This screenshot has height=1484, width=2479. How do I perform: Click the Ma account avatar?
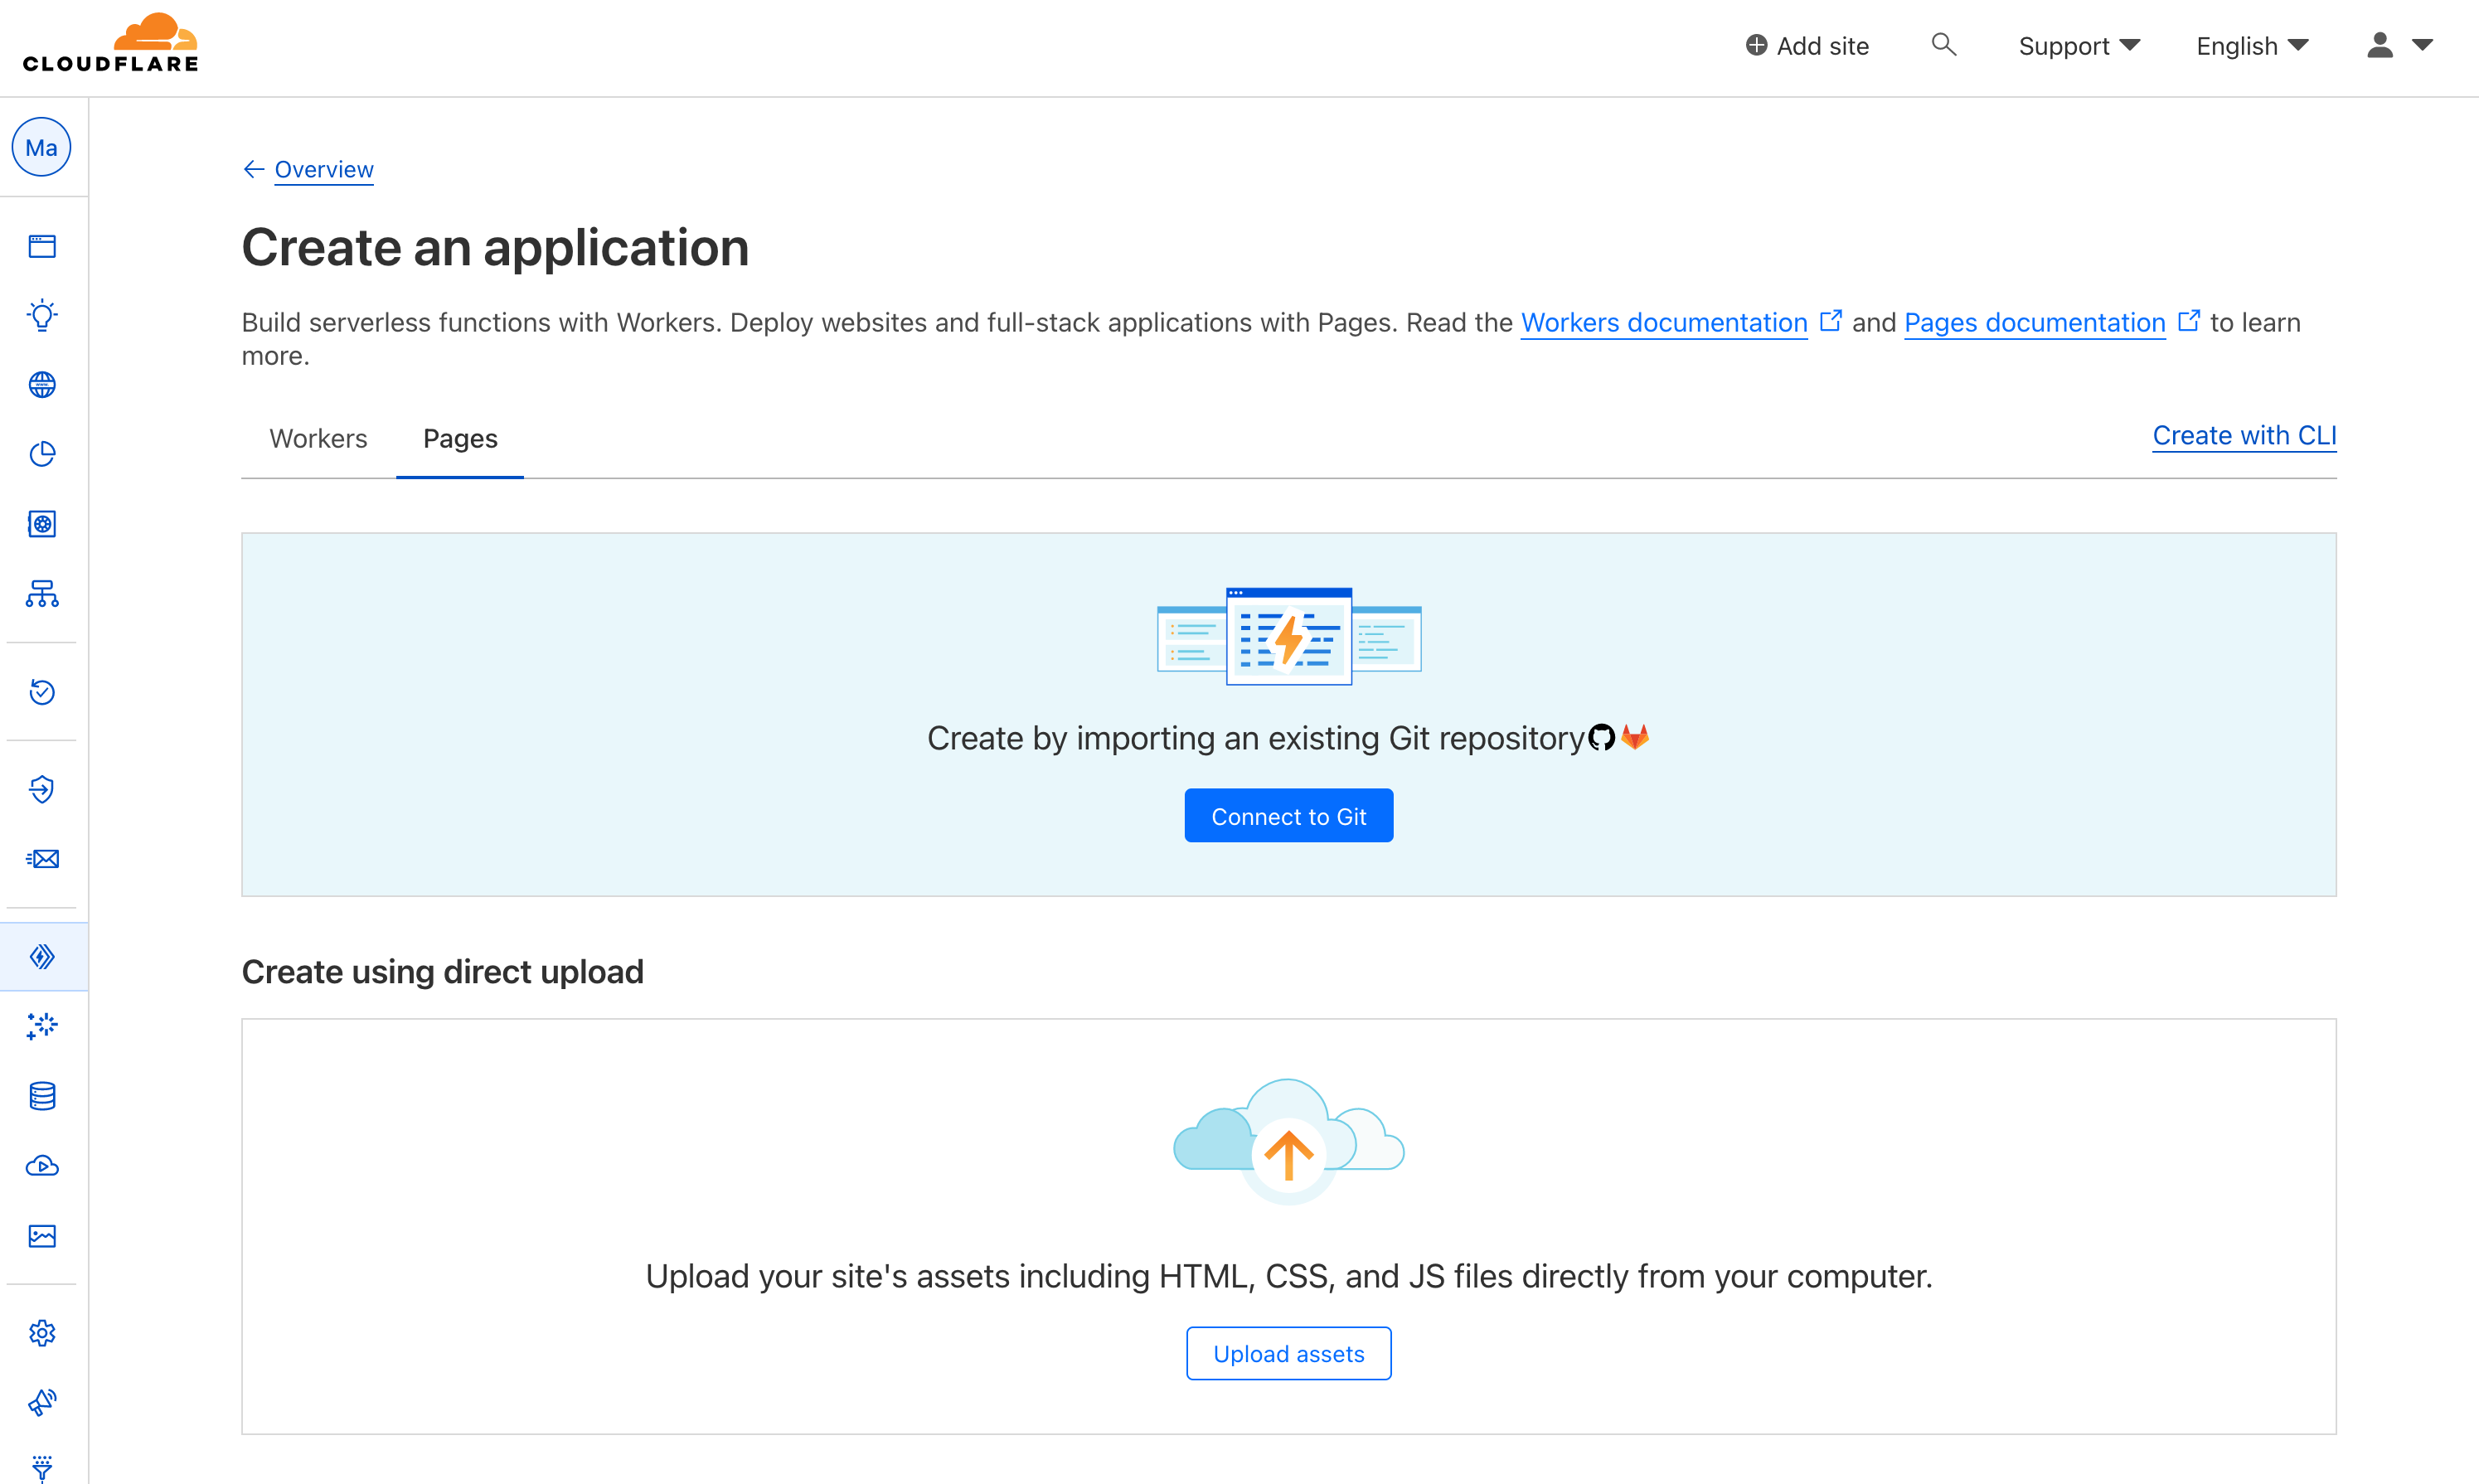click(x=41, y=148)
